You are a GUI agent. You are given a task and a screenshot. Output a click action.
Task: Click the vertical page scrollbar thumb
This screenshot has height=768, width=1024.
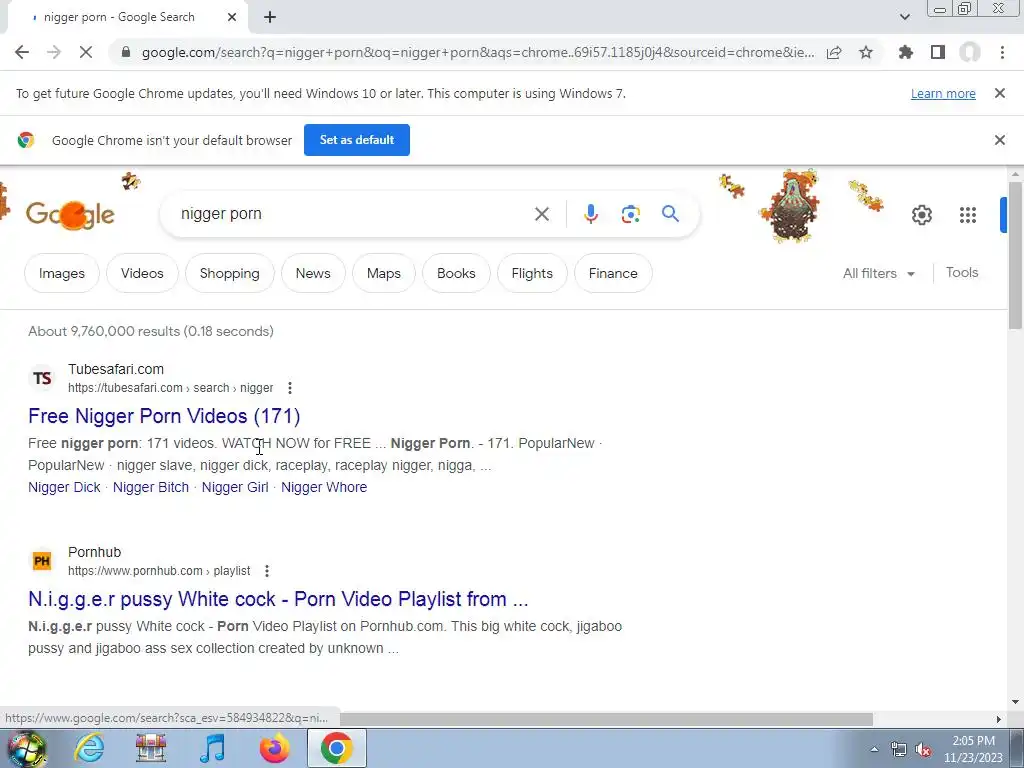click(x=1015, y=255)
